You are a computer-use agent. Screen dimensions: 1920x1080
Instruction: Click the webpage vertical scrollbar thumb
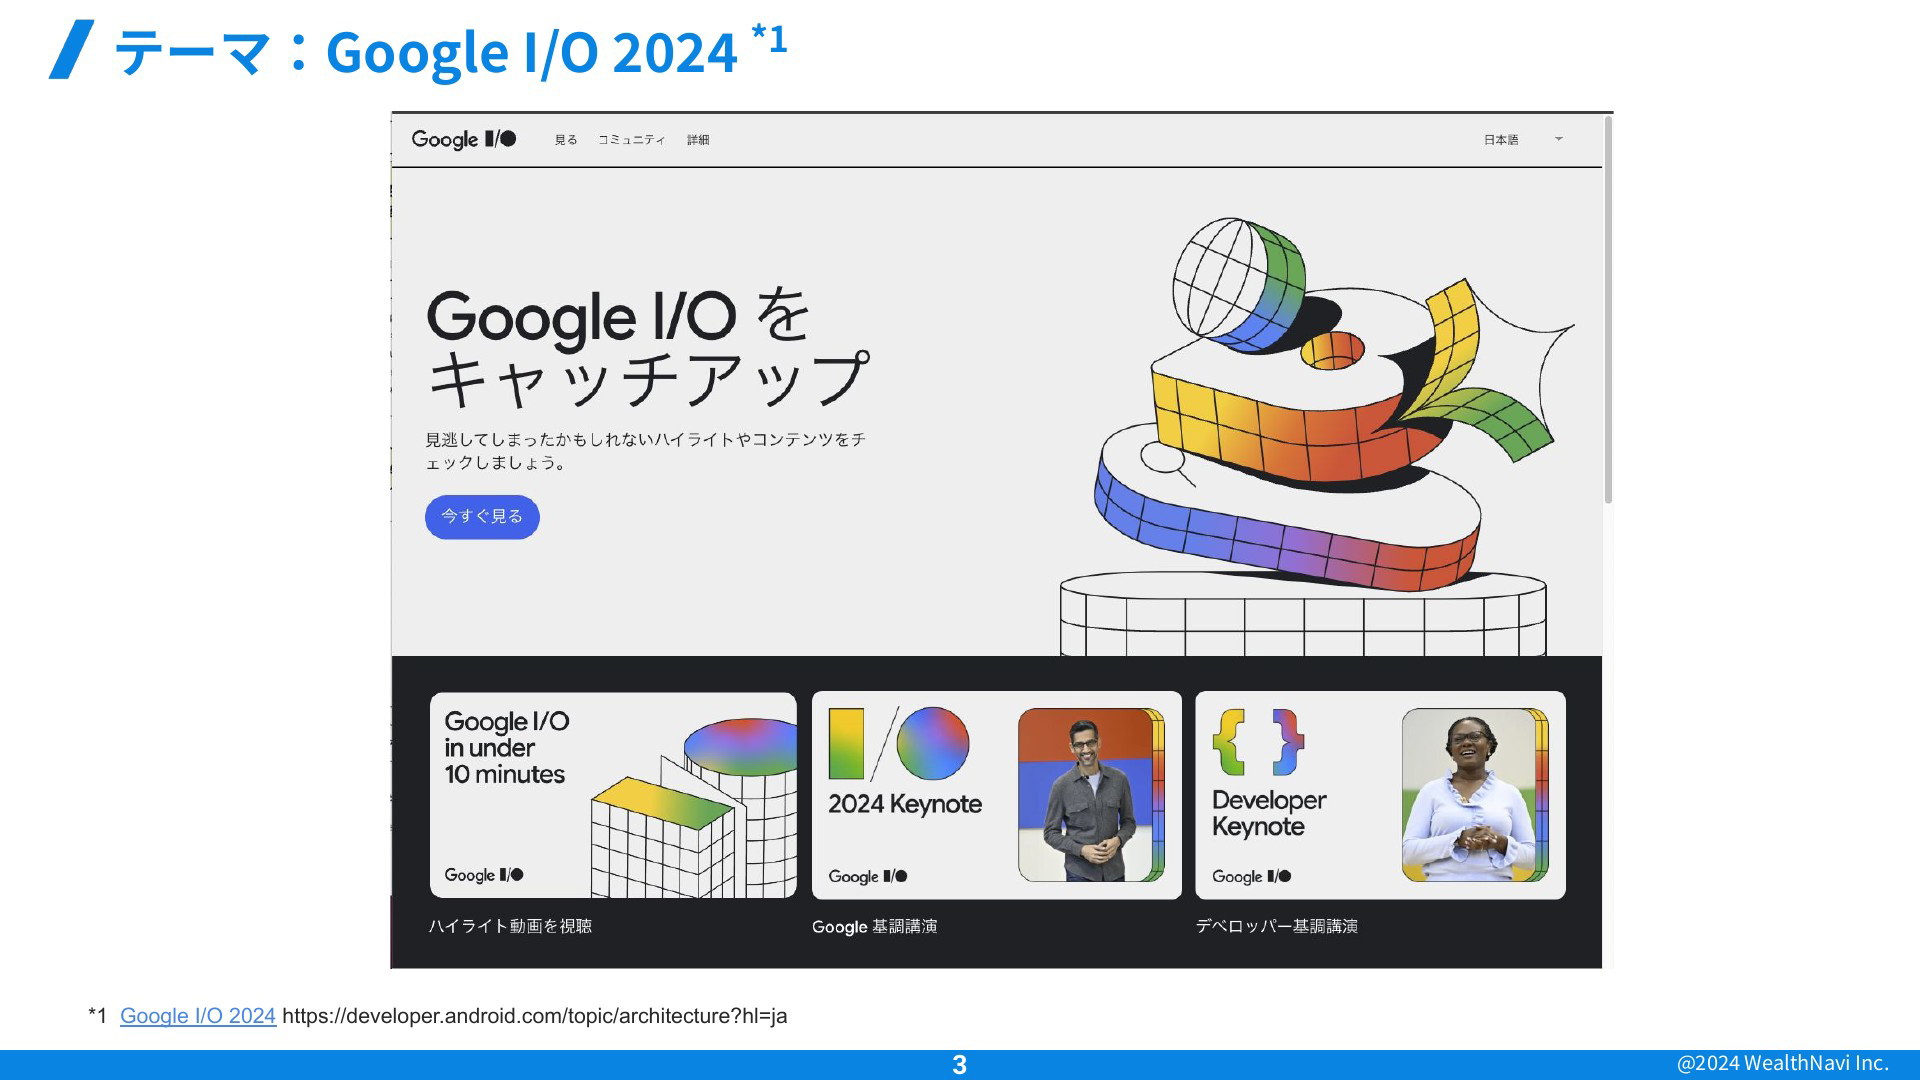pyautogui.click(x=1608, y=310)
